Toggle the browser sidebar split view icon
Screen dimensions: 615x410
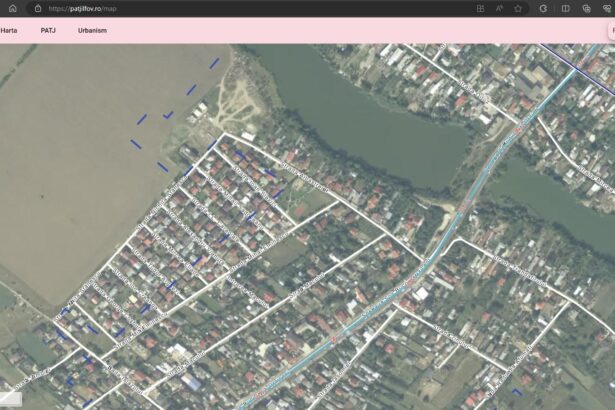565,8
